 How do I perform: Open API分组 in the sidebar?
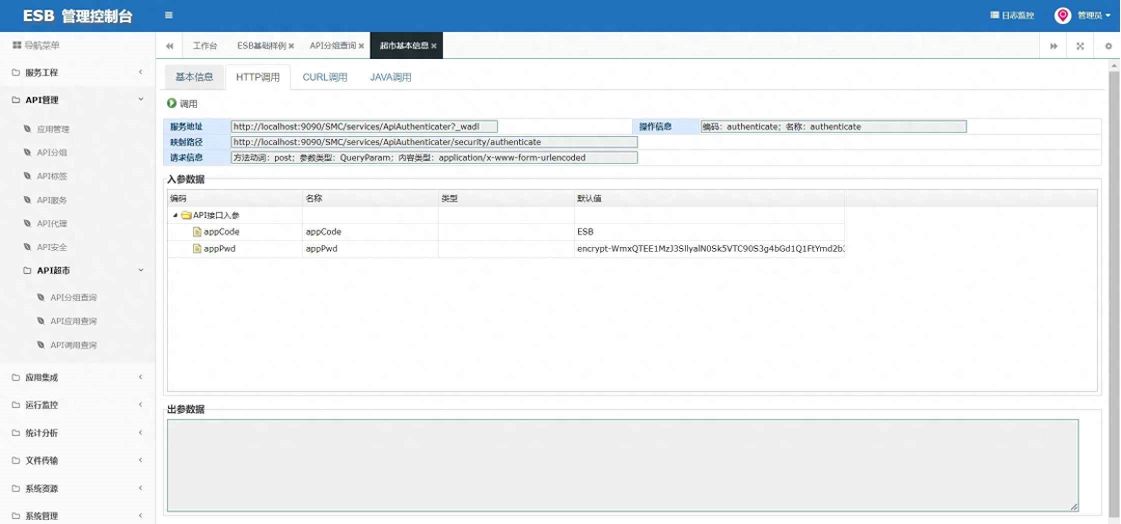point(51,153)
